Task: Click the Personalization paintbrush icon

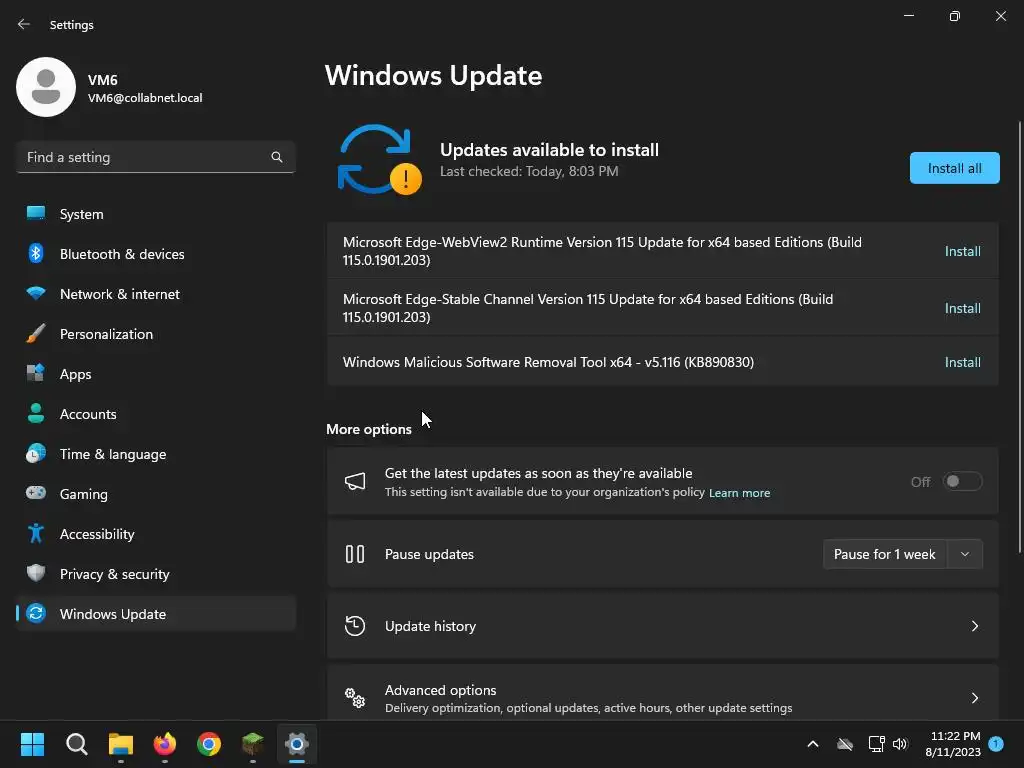Action: 36,334
